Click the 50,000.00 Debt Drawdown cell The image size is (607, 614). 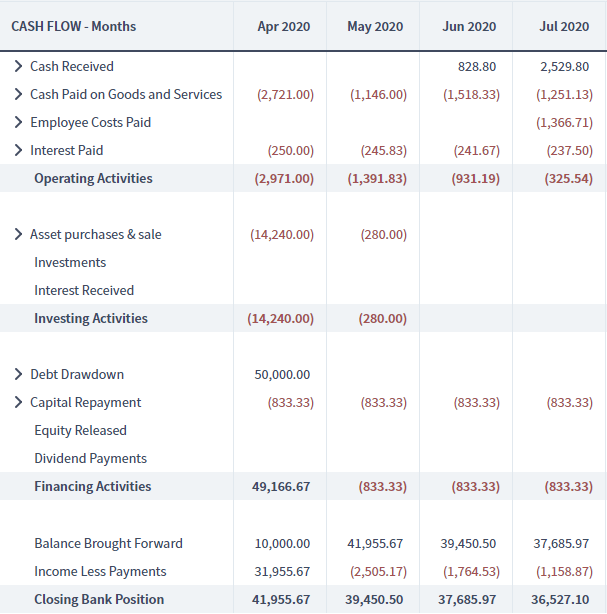[283, 374]
